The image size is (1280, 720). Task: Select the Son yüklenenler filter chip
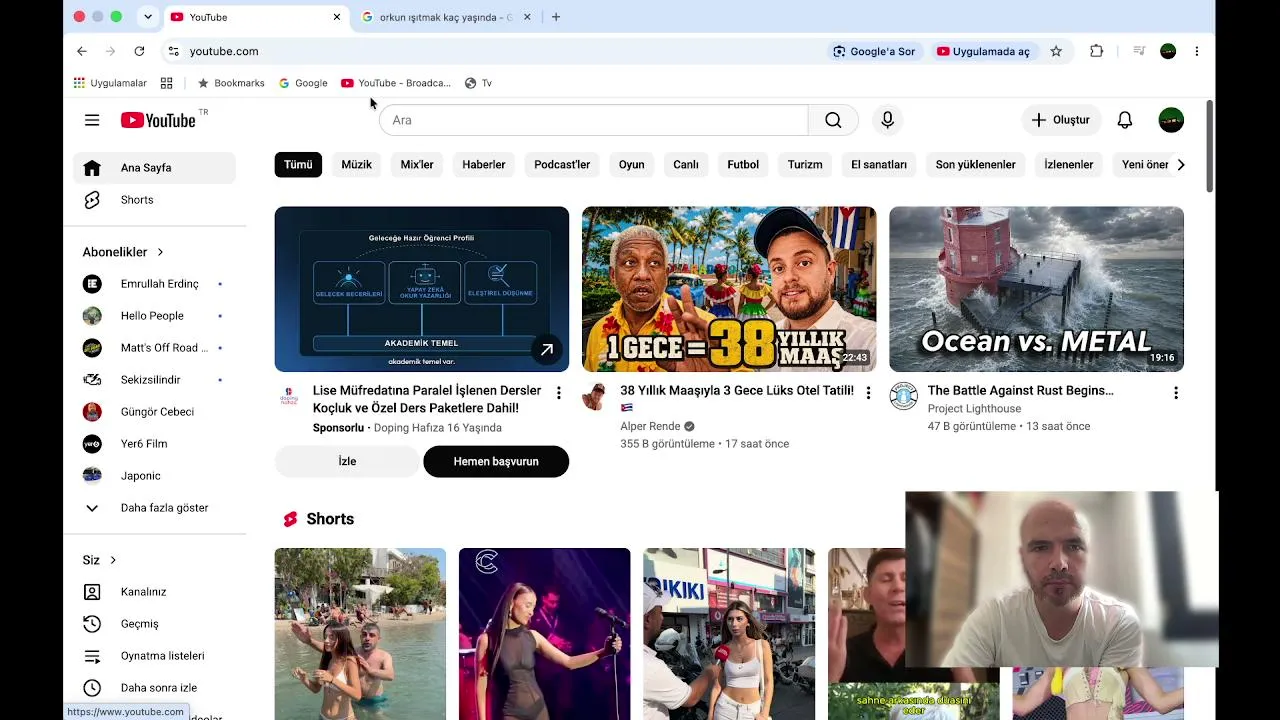tap(975, 165)
